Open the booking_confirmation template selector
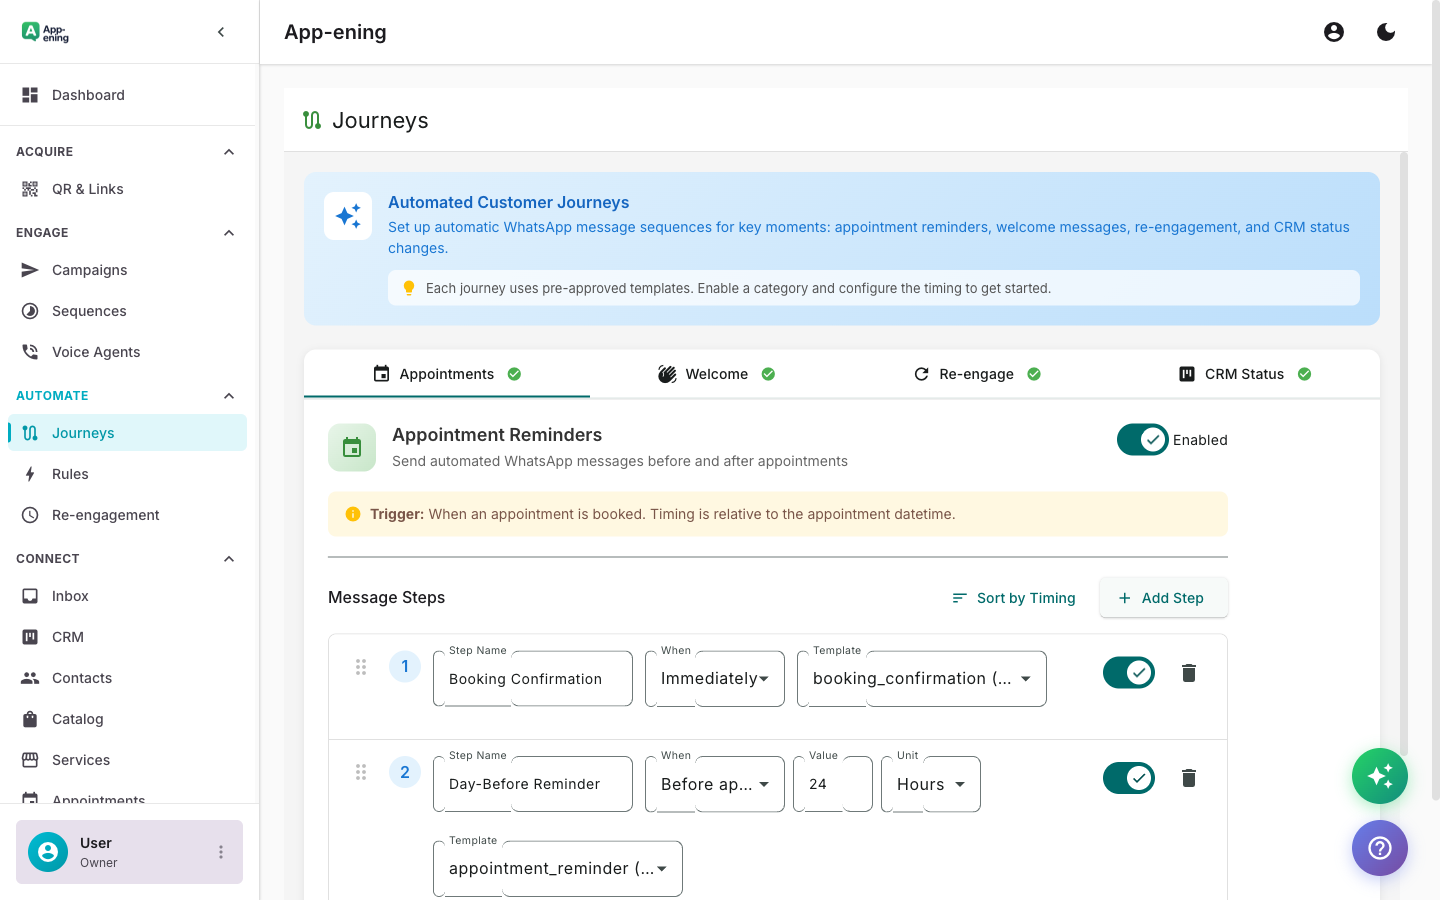This screenshot has height=900, width=1440. click(x=920, y=678)
